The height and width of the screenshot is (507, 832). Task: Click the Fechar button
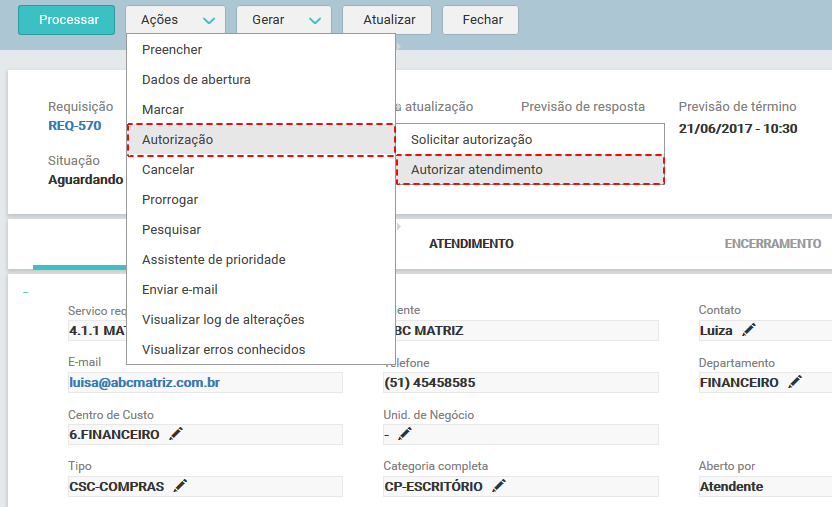(x=480, y=20)
